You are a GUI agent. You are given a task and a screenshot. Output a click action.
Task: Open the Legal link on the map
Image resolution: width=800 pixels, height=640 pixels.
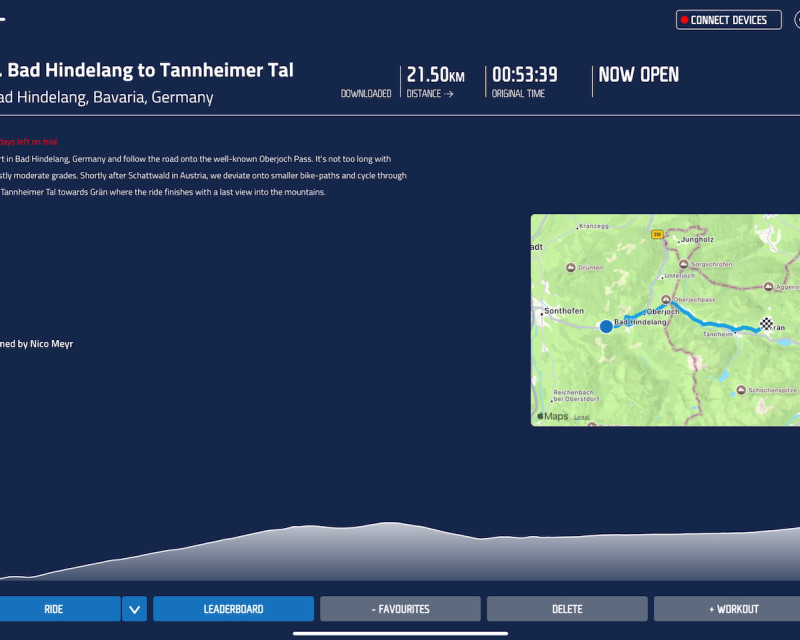581,417
